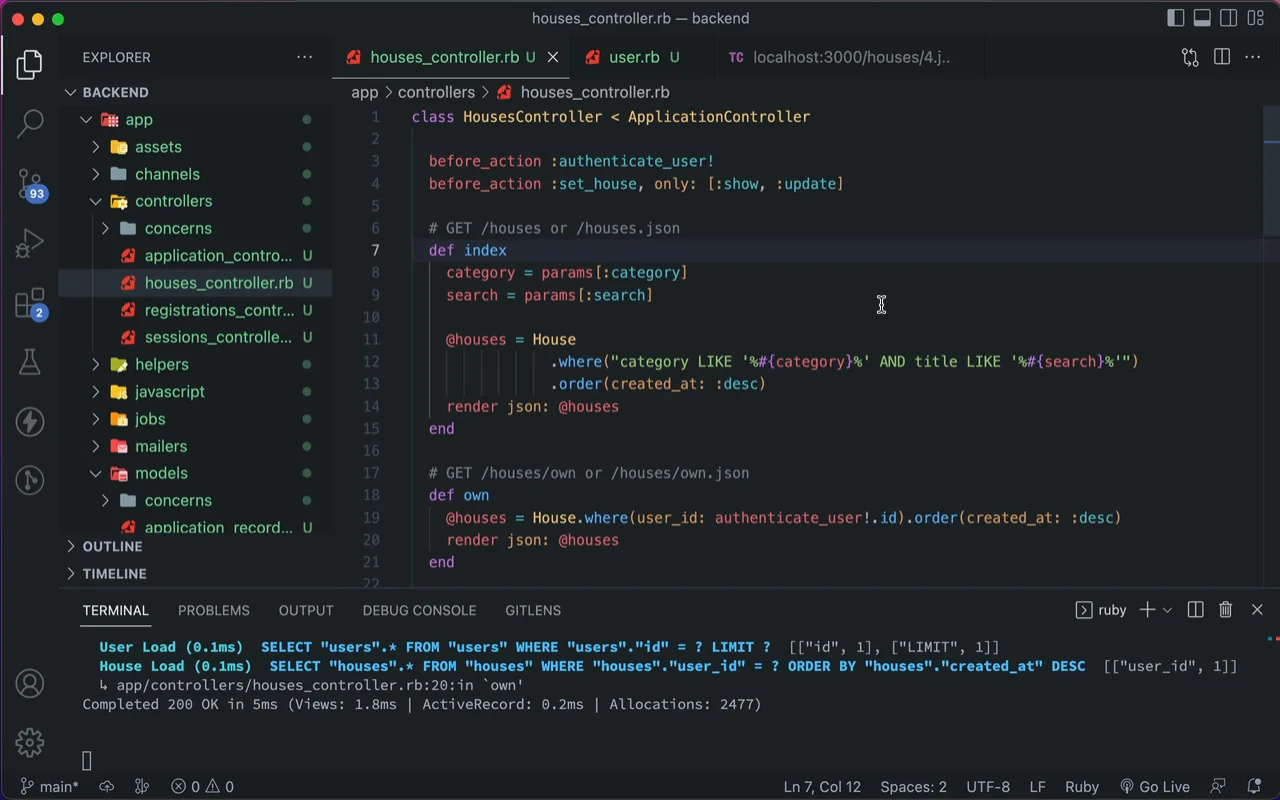This screenshot has height=800, width=1280.
Task: Select the PROBLEMS panel tab
Action: [x=214, y=610]
